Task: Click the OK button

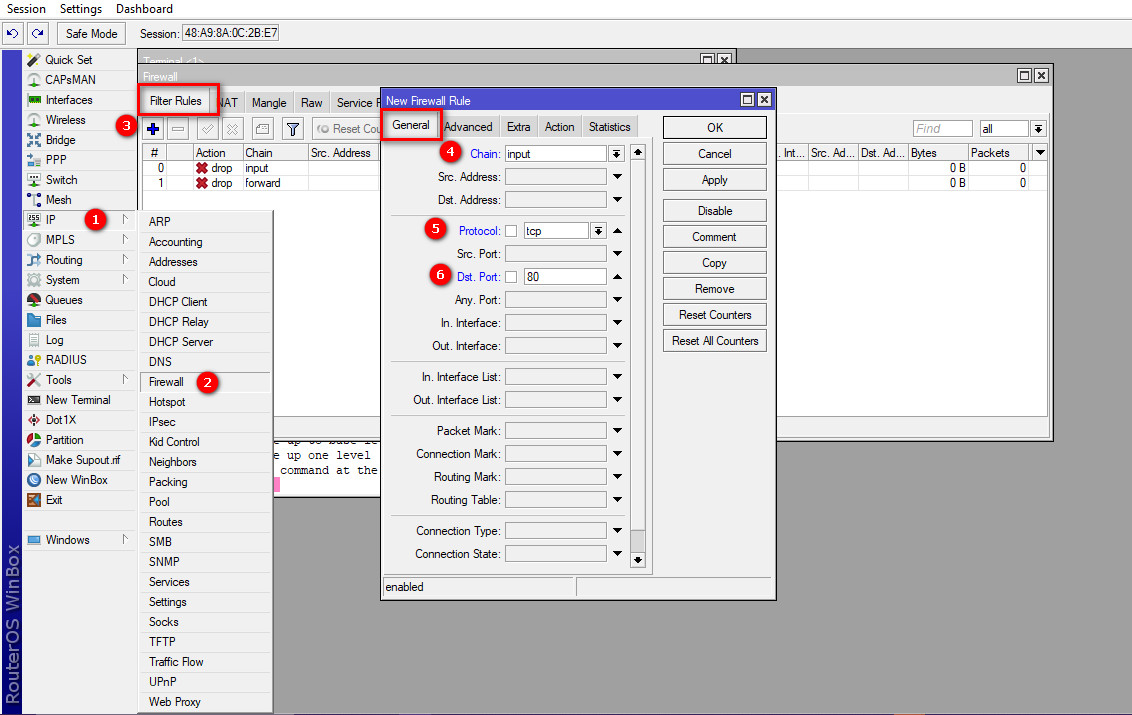Action: (714, 128)
